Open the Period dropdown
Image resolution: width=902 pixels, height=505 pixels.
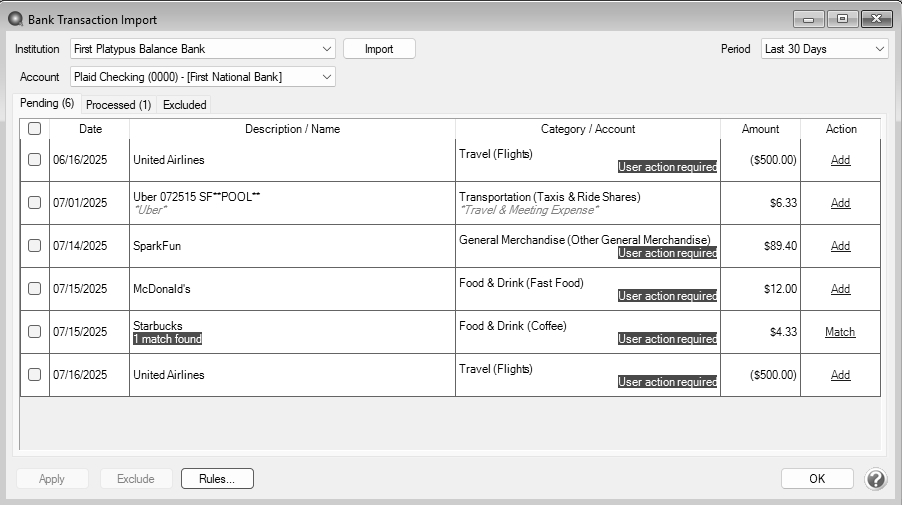824,49
